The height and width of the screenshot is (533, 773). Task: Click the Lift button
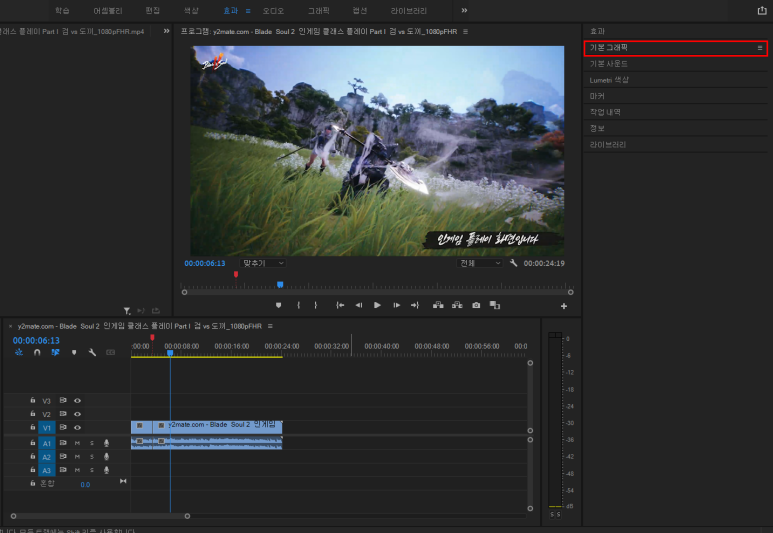point(438,305)
